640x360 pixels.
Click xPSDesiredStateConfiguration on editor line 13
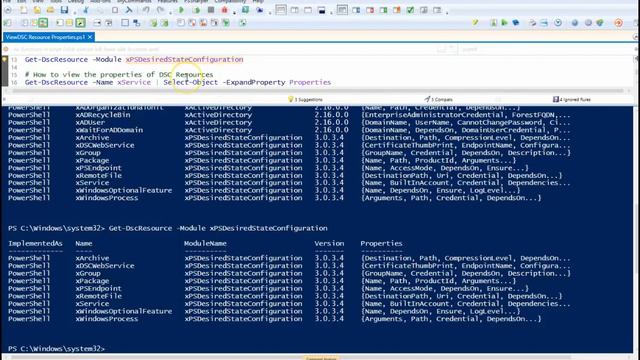(184, 60)
